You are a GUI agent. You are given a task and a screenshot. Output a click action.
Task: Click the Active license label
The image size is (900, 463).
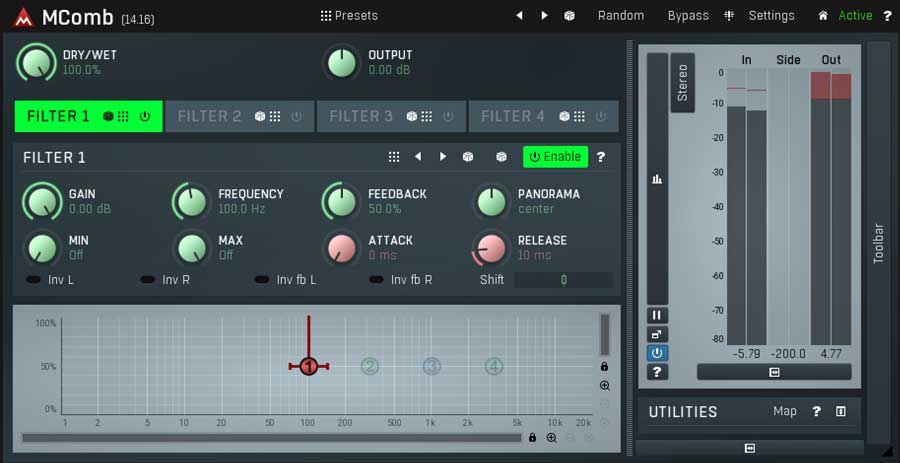[855, 15]
